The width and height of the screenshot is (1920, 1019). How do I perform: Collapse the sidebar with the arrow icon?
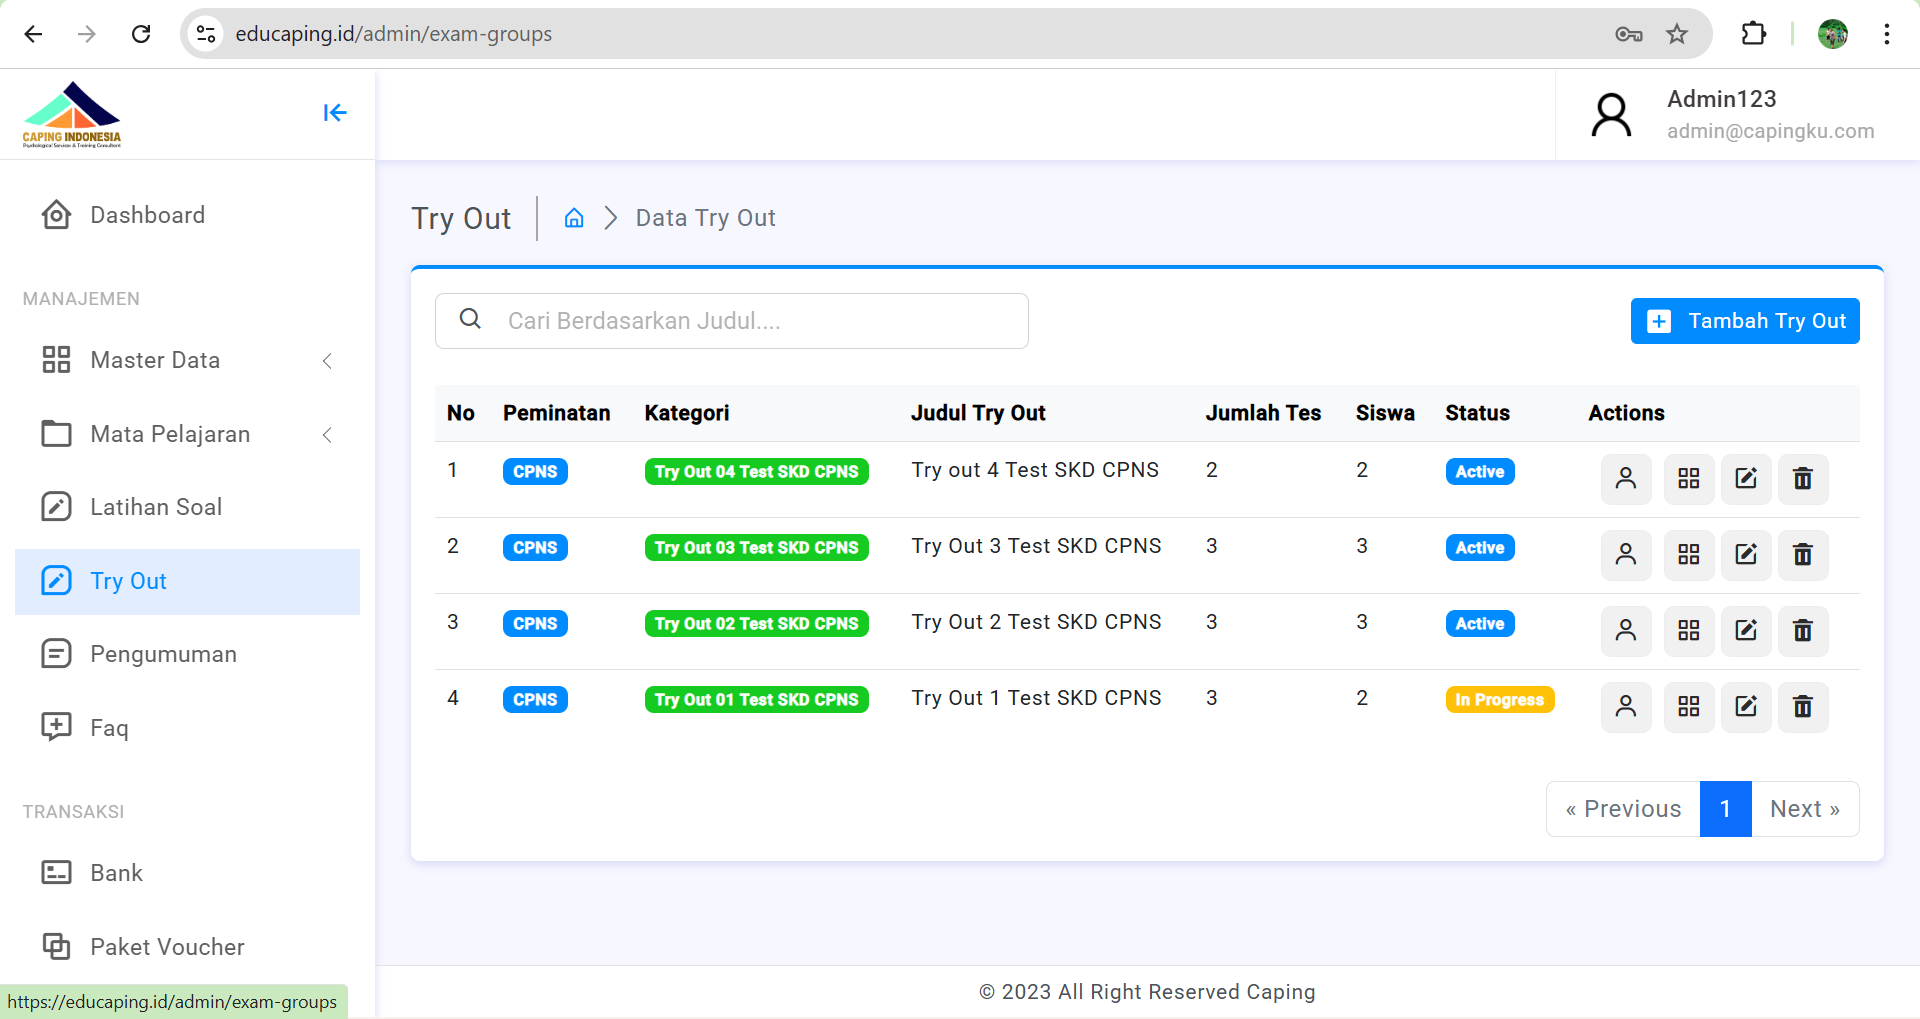(334, 113)
